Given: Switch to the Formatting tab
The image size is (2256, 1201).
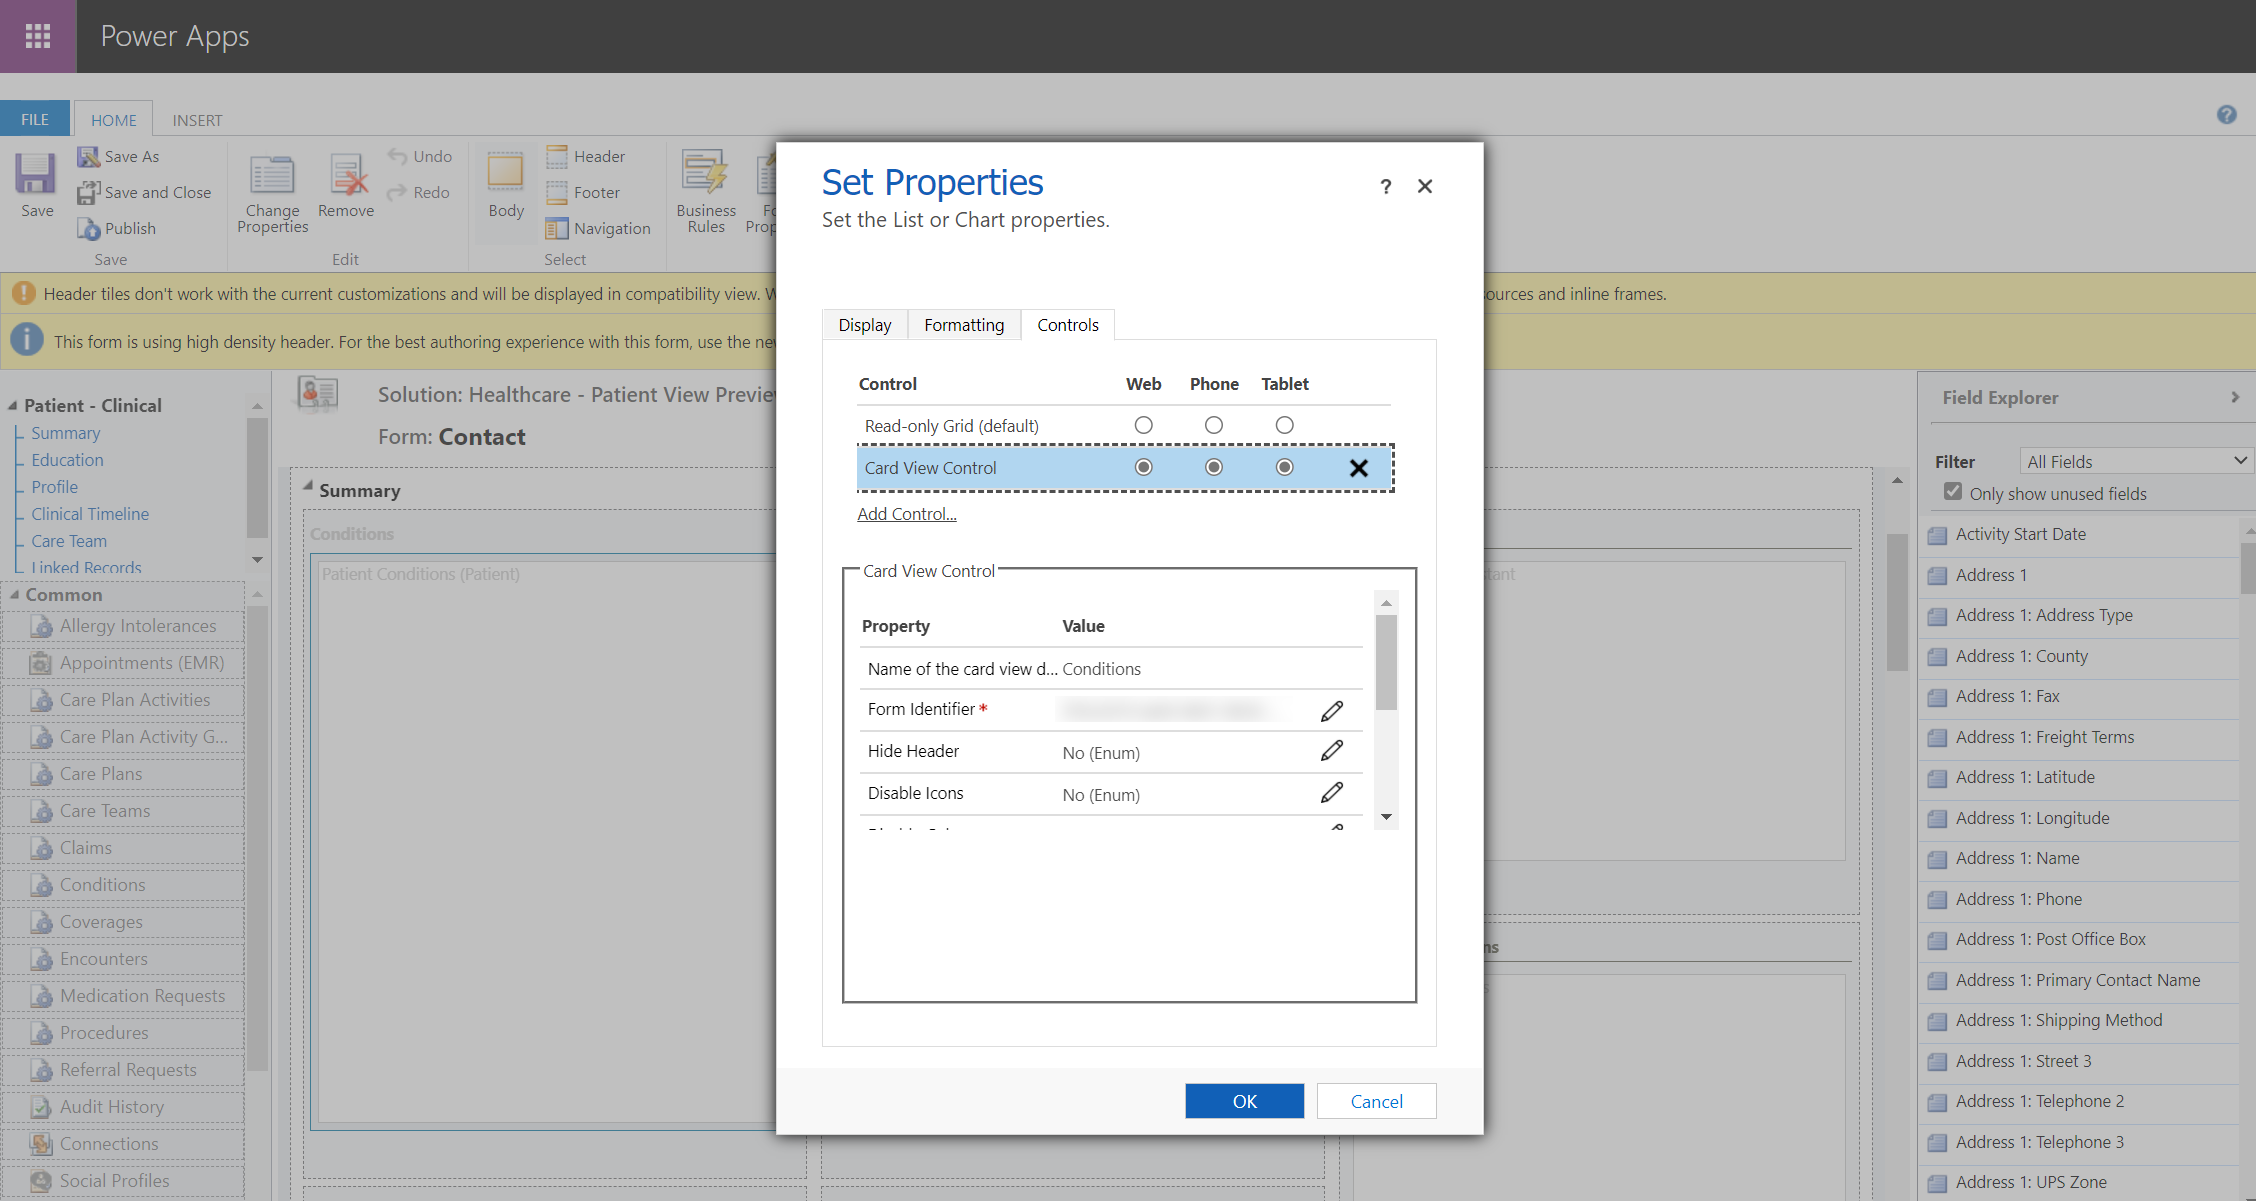Looking at the screenshot, I should tap(963, 325).
